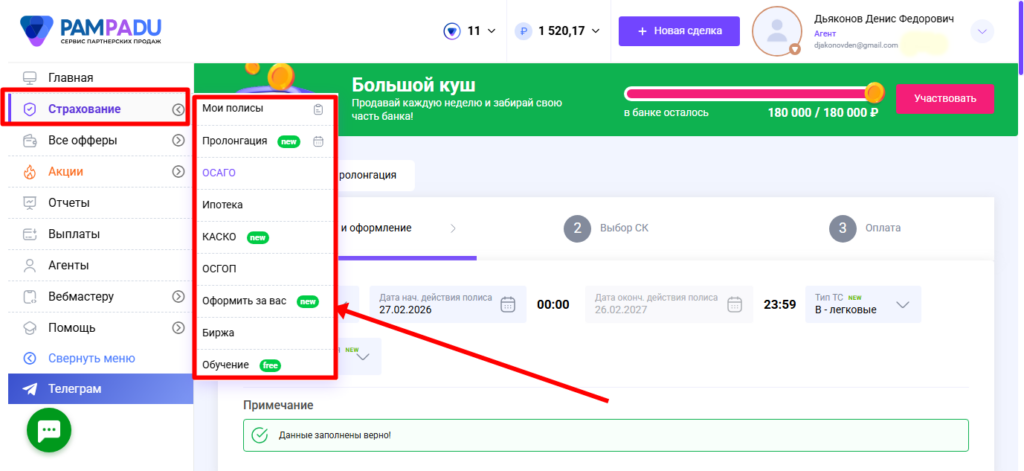The width and height of the screenshot is (1024, 471).
Task: Click the user avatar picture
Action: [x=776, y=31]
